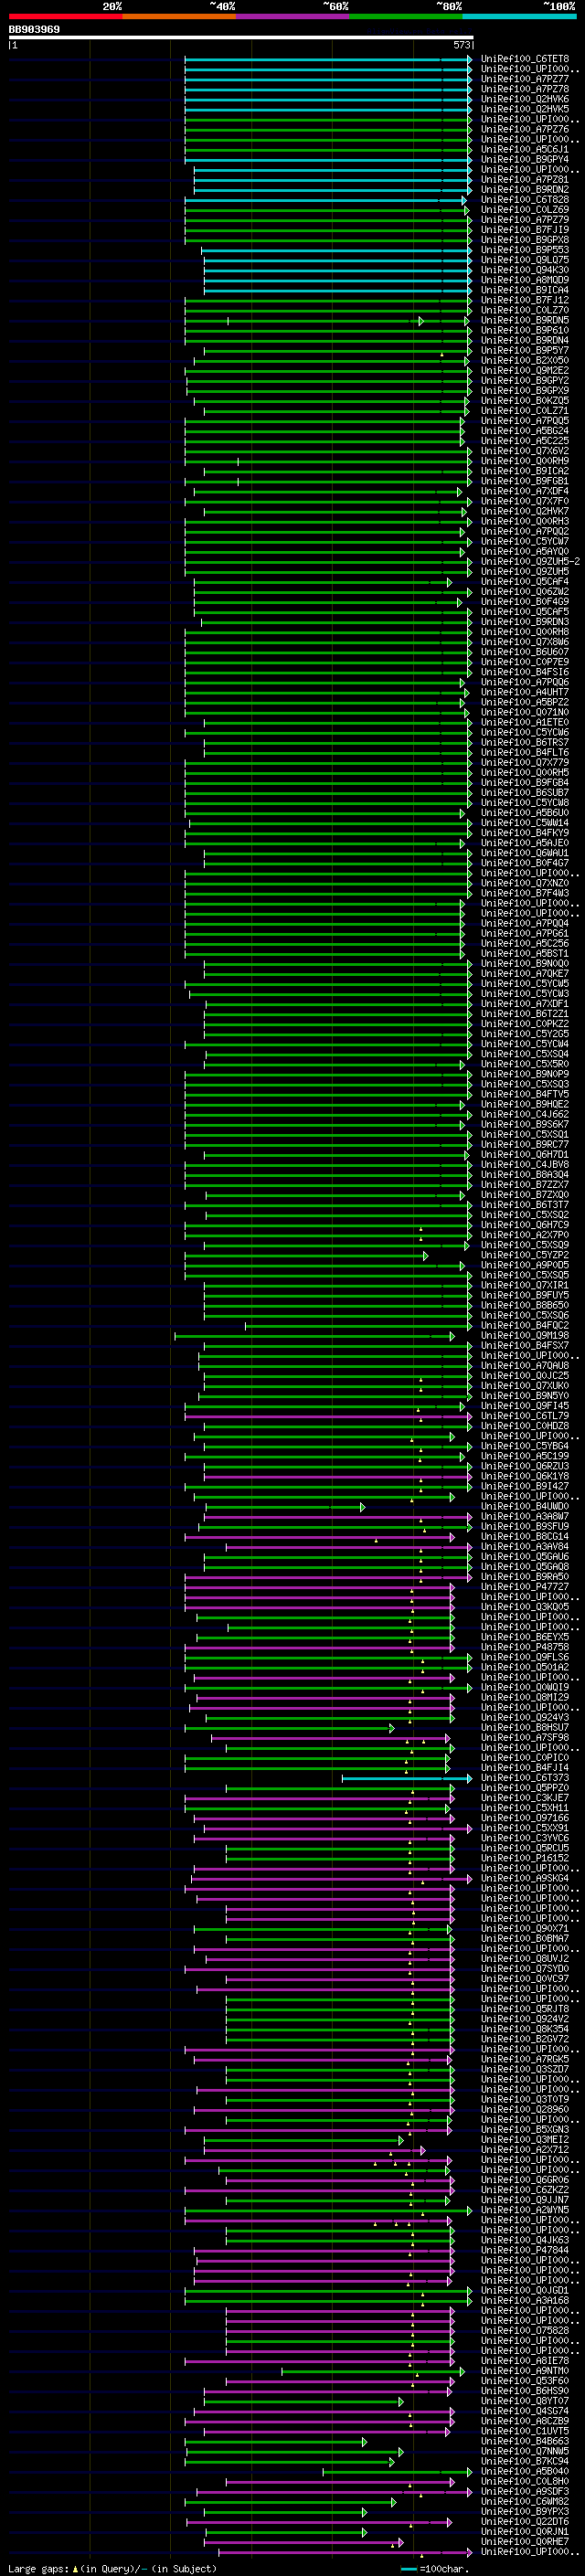Click the =100char. scale legend

pyautogui.click(x=435, y=2569)
